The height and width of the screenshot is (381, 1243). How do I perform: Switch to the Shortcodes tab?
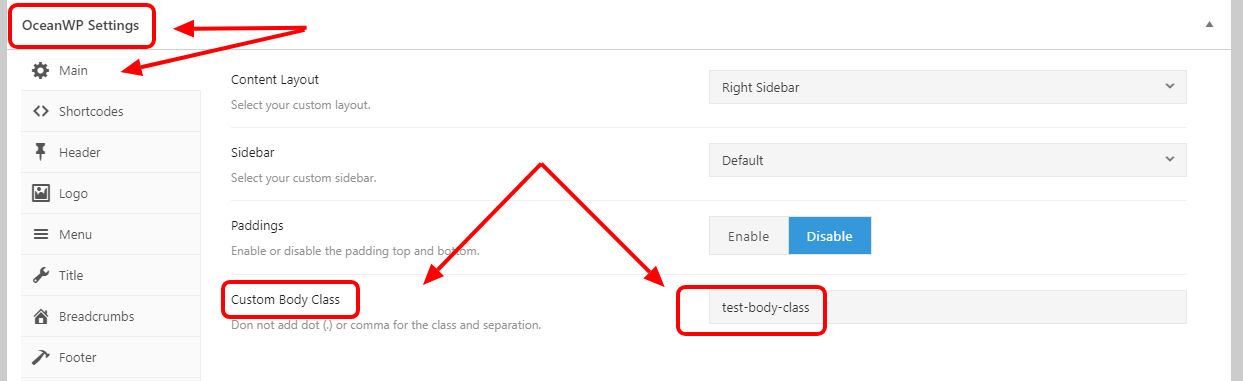pos(110,111)
